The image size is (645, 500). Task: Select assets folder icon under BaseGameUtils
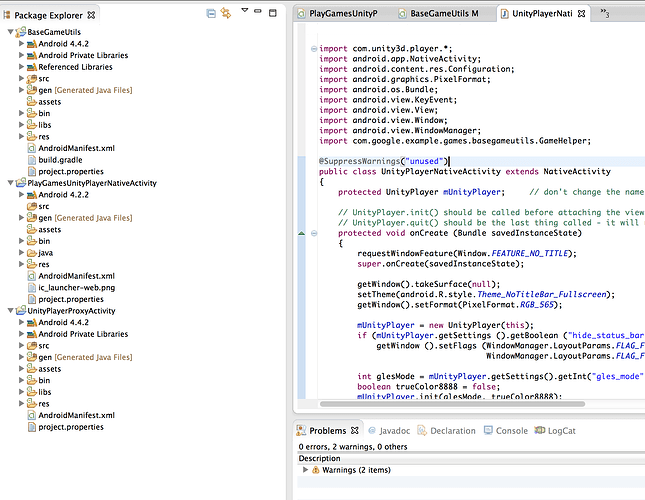(32, 102)
